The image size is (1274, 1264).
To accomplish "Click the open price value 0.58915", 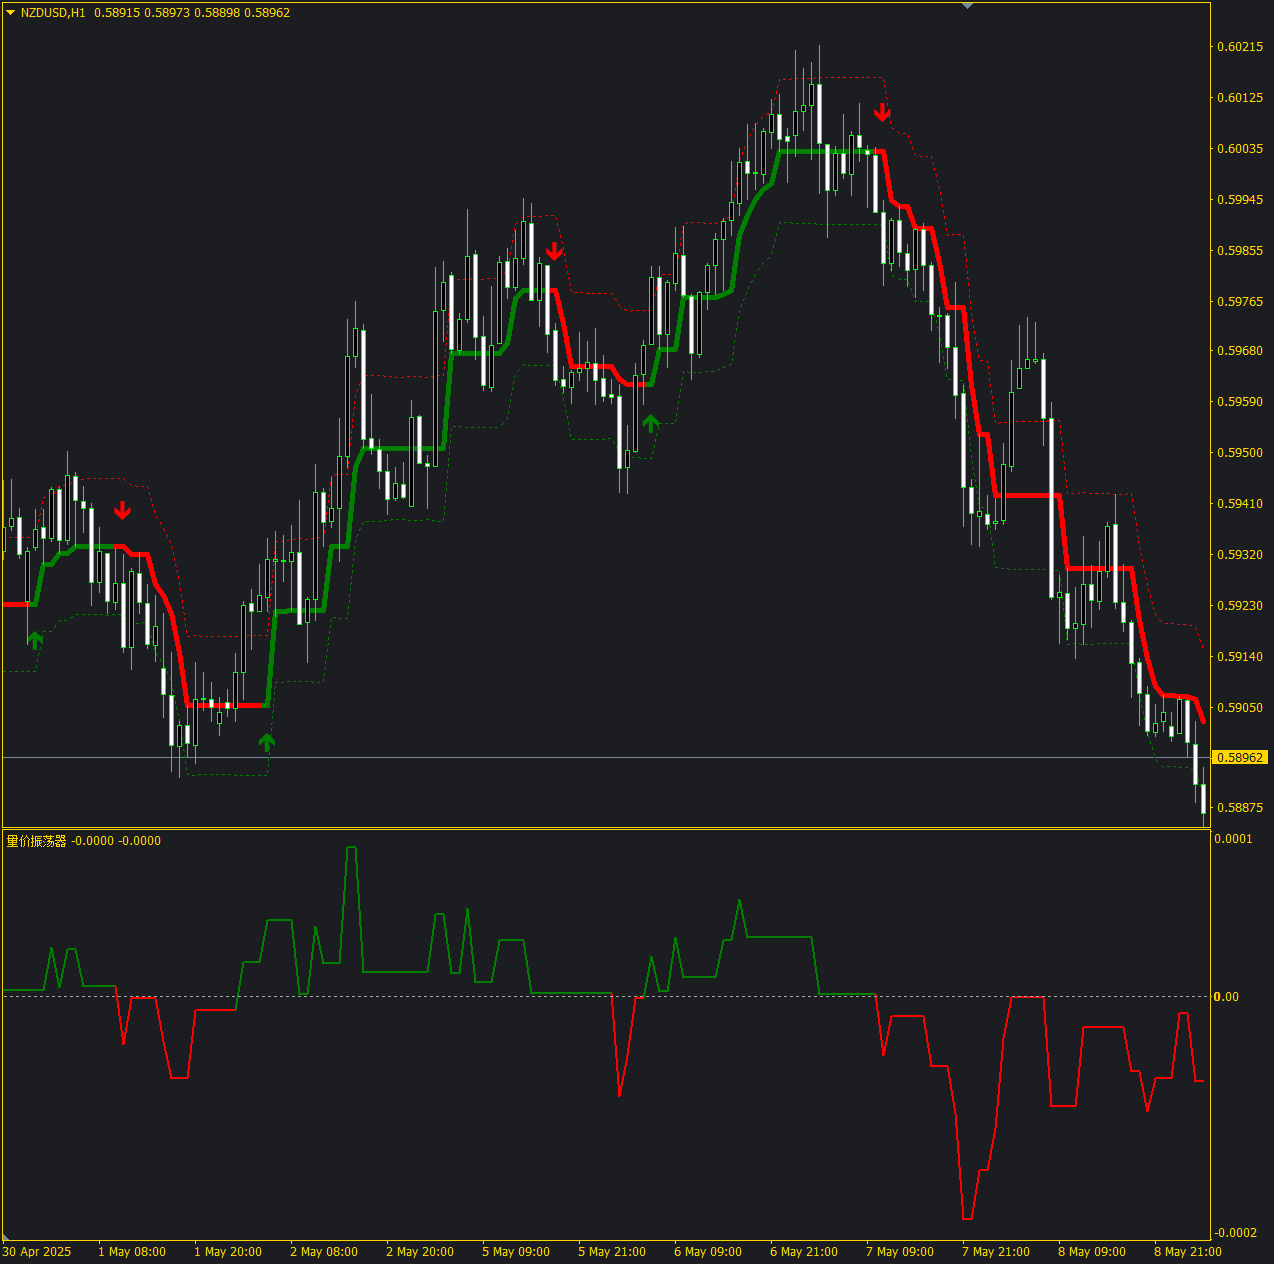I will (x=117, y=13).
